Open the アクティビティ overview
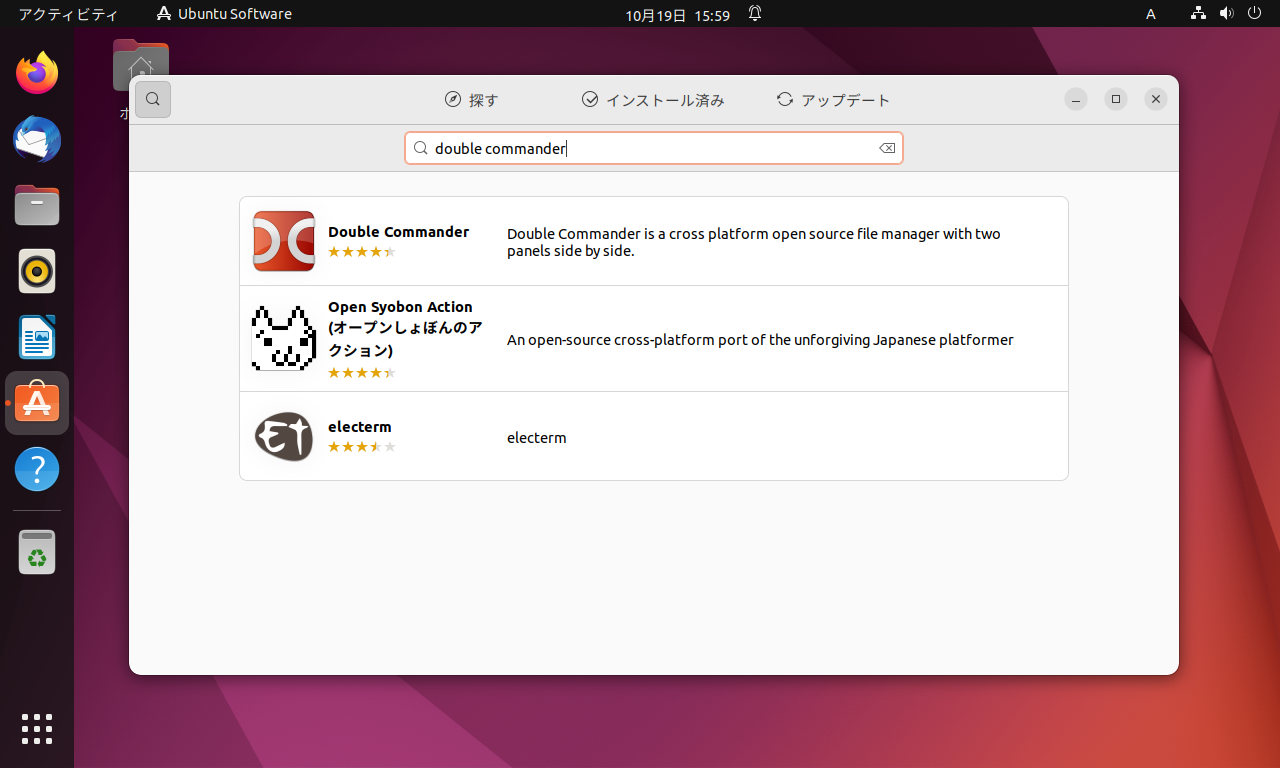The height and width of the screenshot is (768, 1280). (x=68, y=14)
